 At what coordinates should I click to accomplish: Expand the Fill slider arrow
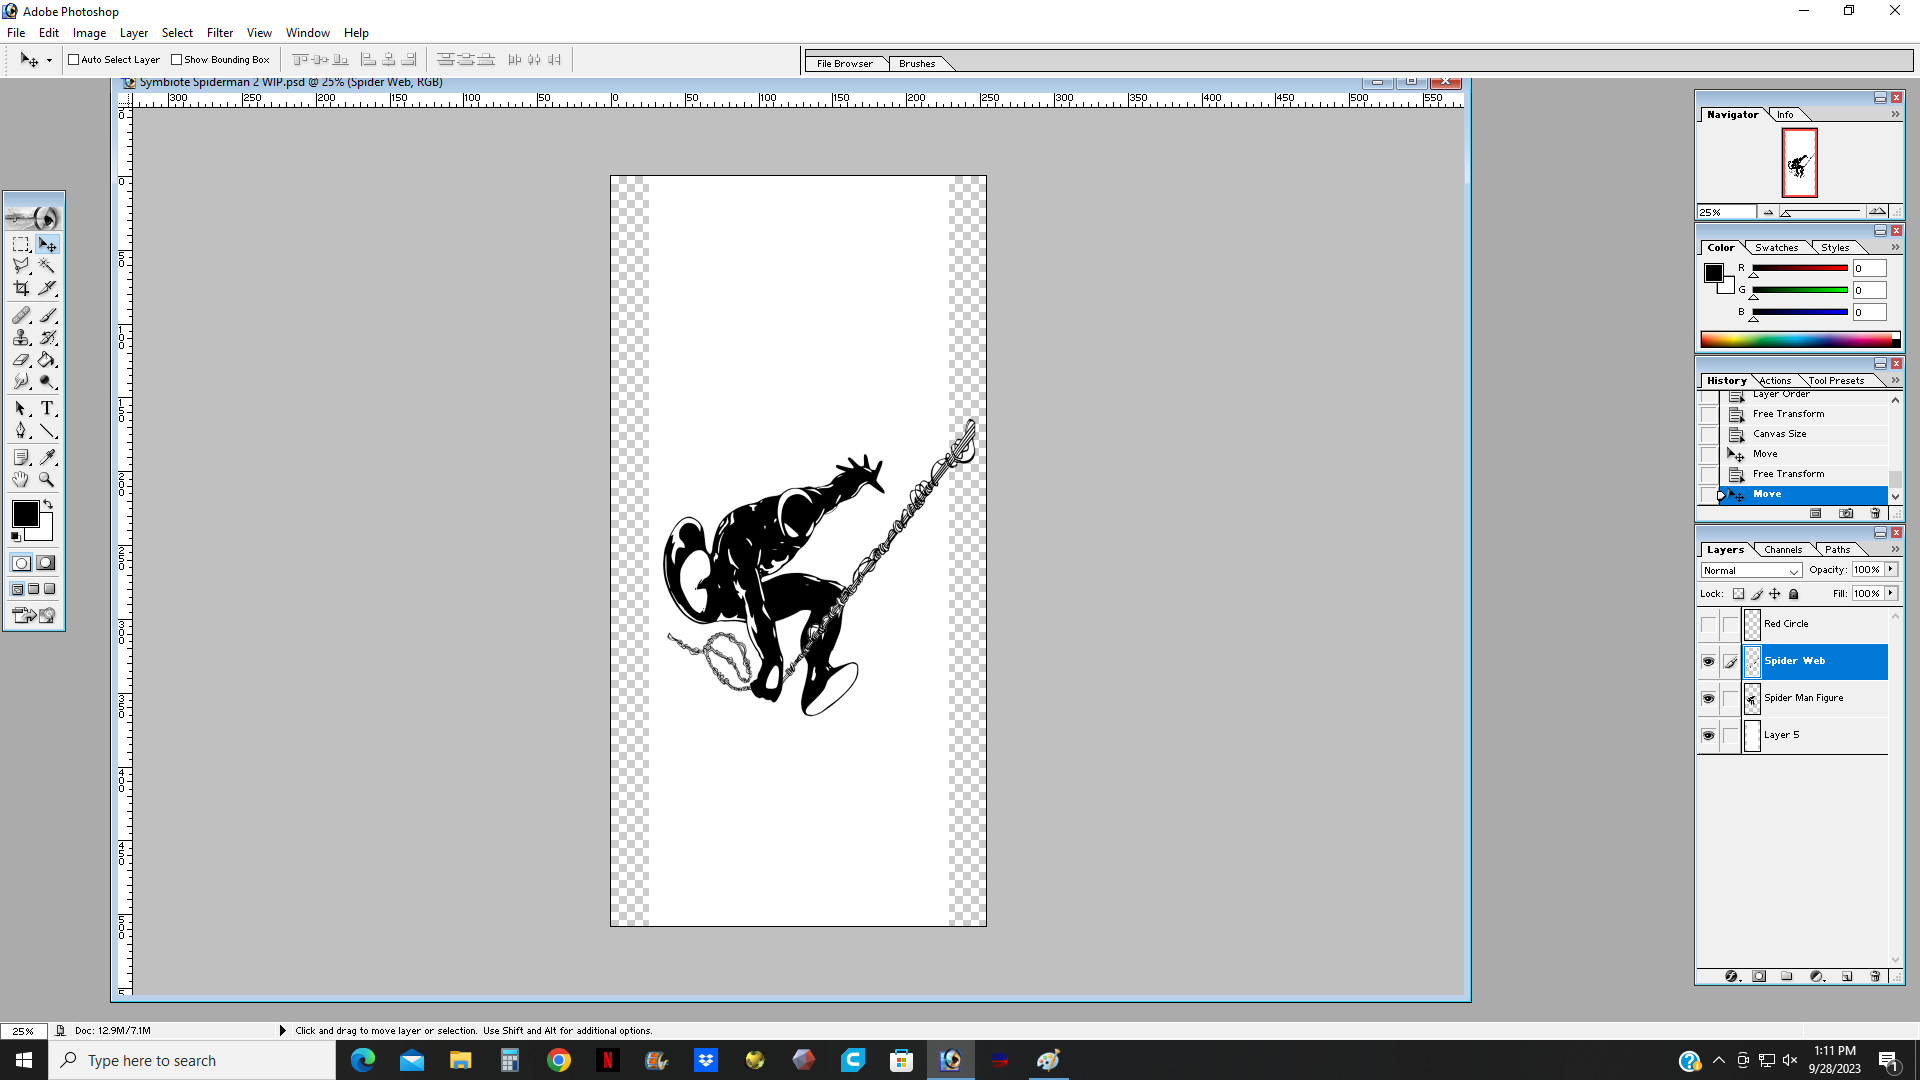[x=1891, y=593]
